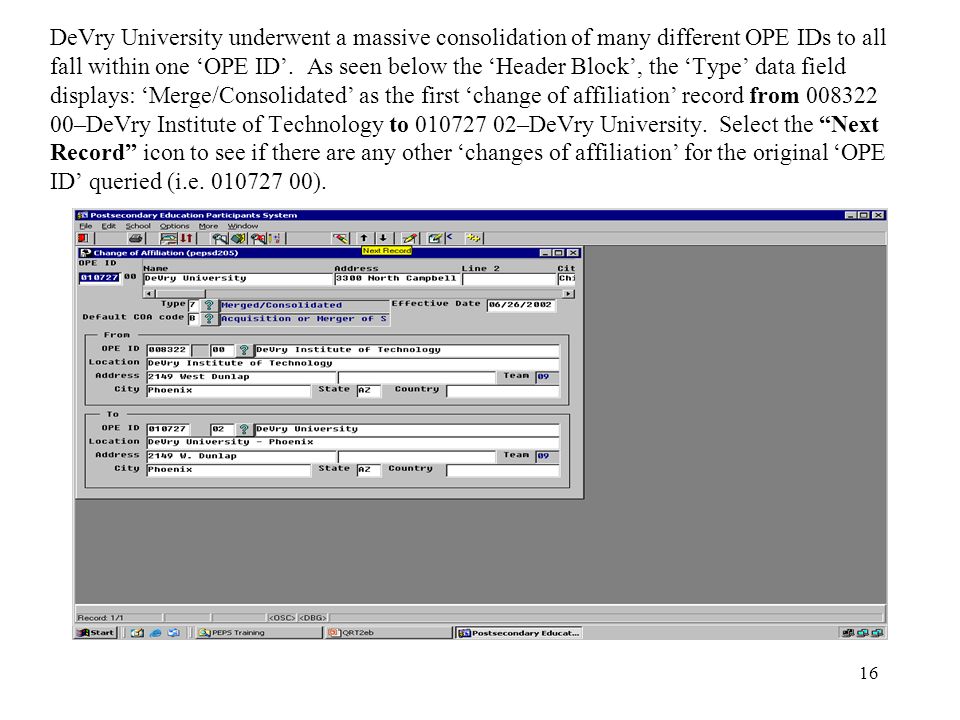Click the To section empty Country field
The height and width of the screenshot is (720, 960).
(x=503, y=470)
